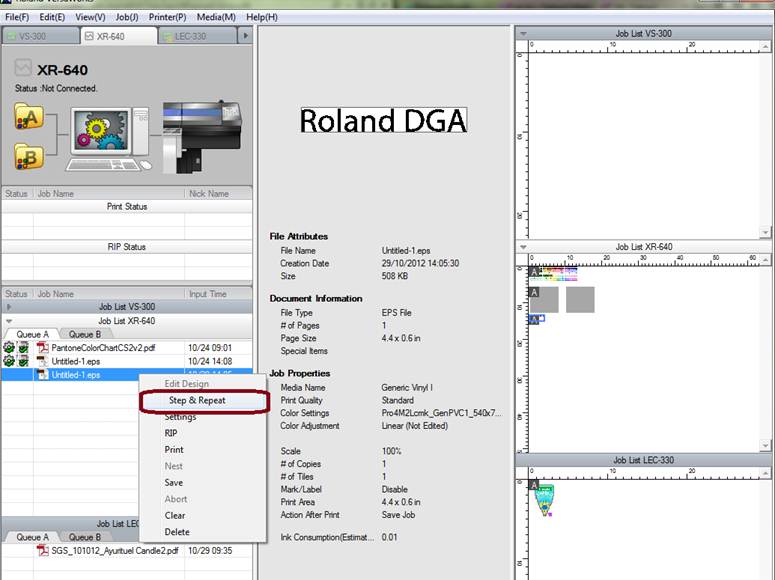Screen dimensions: 775x580
Task: Collapse Job List VS-300 layout preview panel
Action: click(x=523, y=34)
